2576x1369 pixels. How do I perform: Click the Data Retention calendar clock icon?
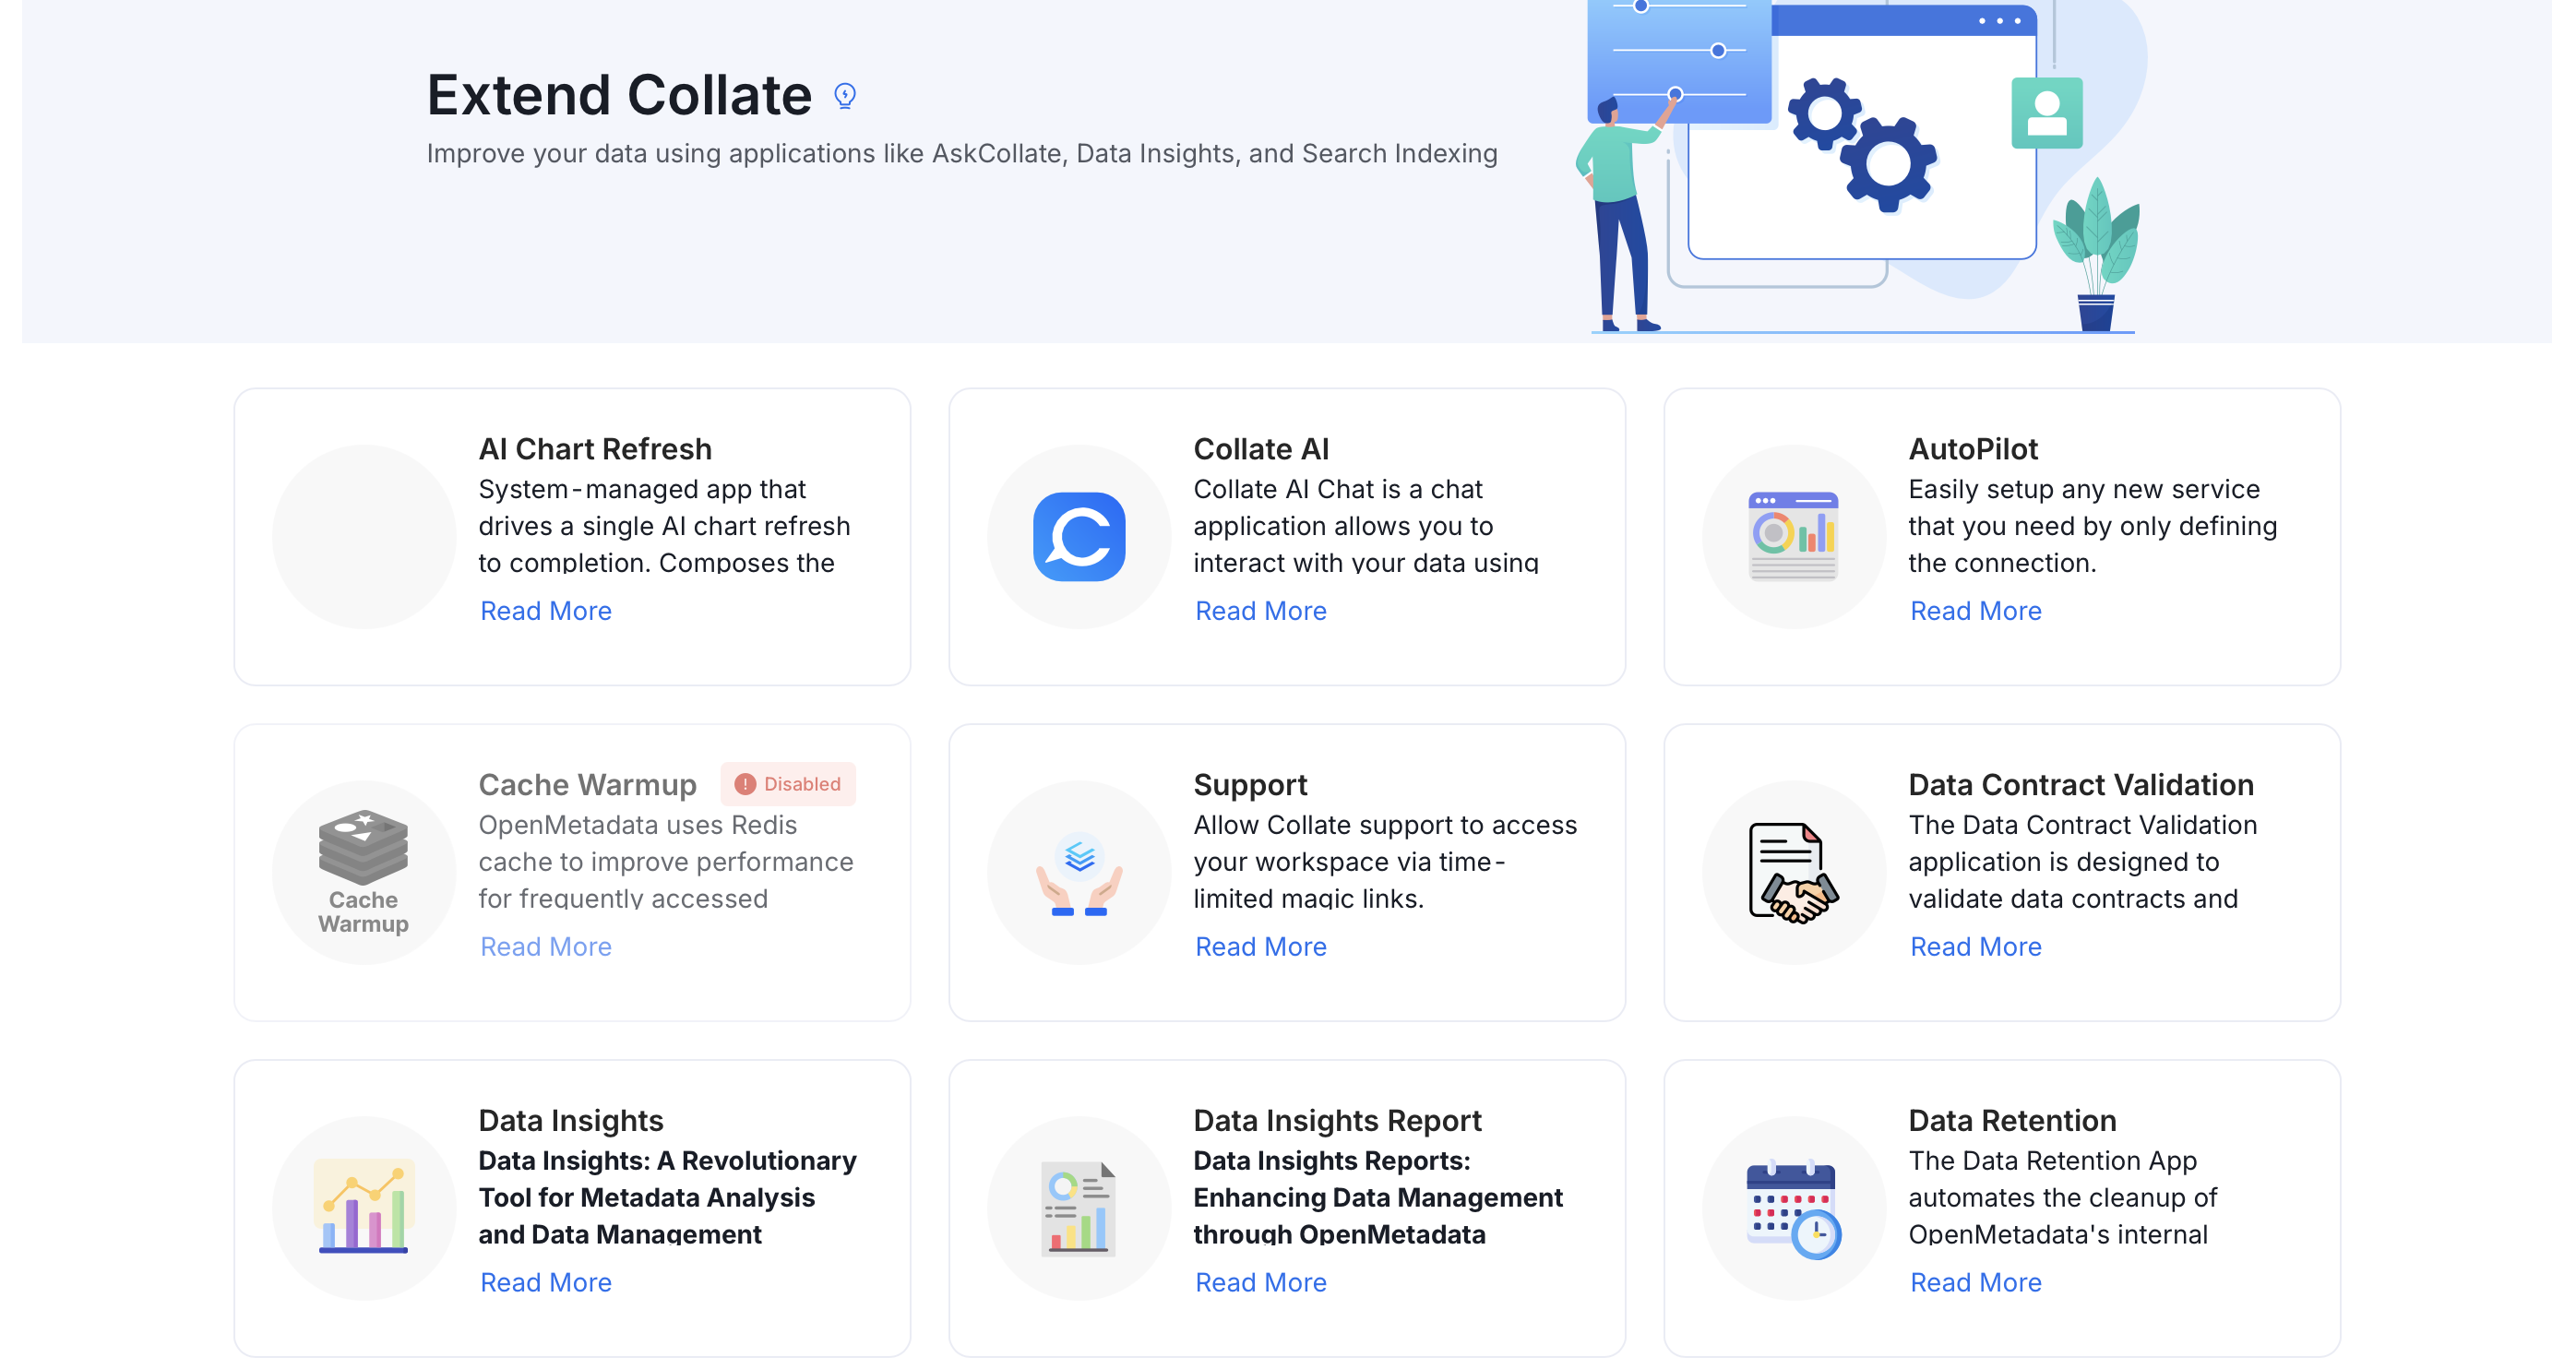(1793, 1209)
